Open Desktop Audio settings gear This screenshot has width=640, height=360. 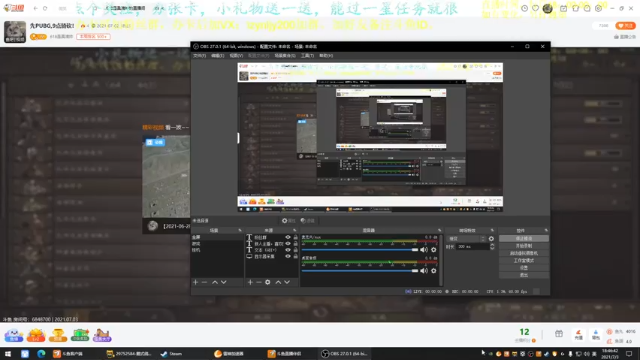point(433,270)
